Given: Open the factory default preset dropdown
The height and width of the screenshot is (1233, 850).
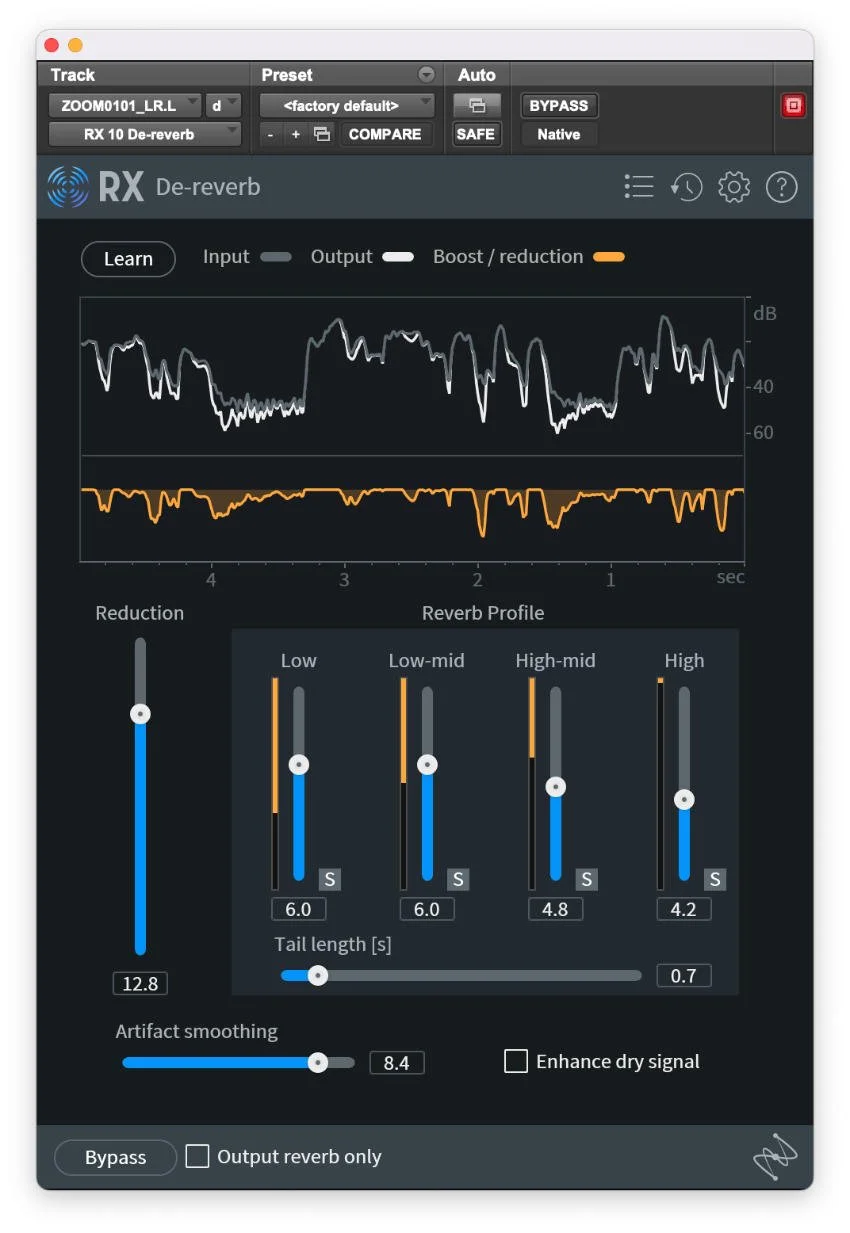Looking at the screenshot, I should pos(346,104).
